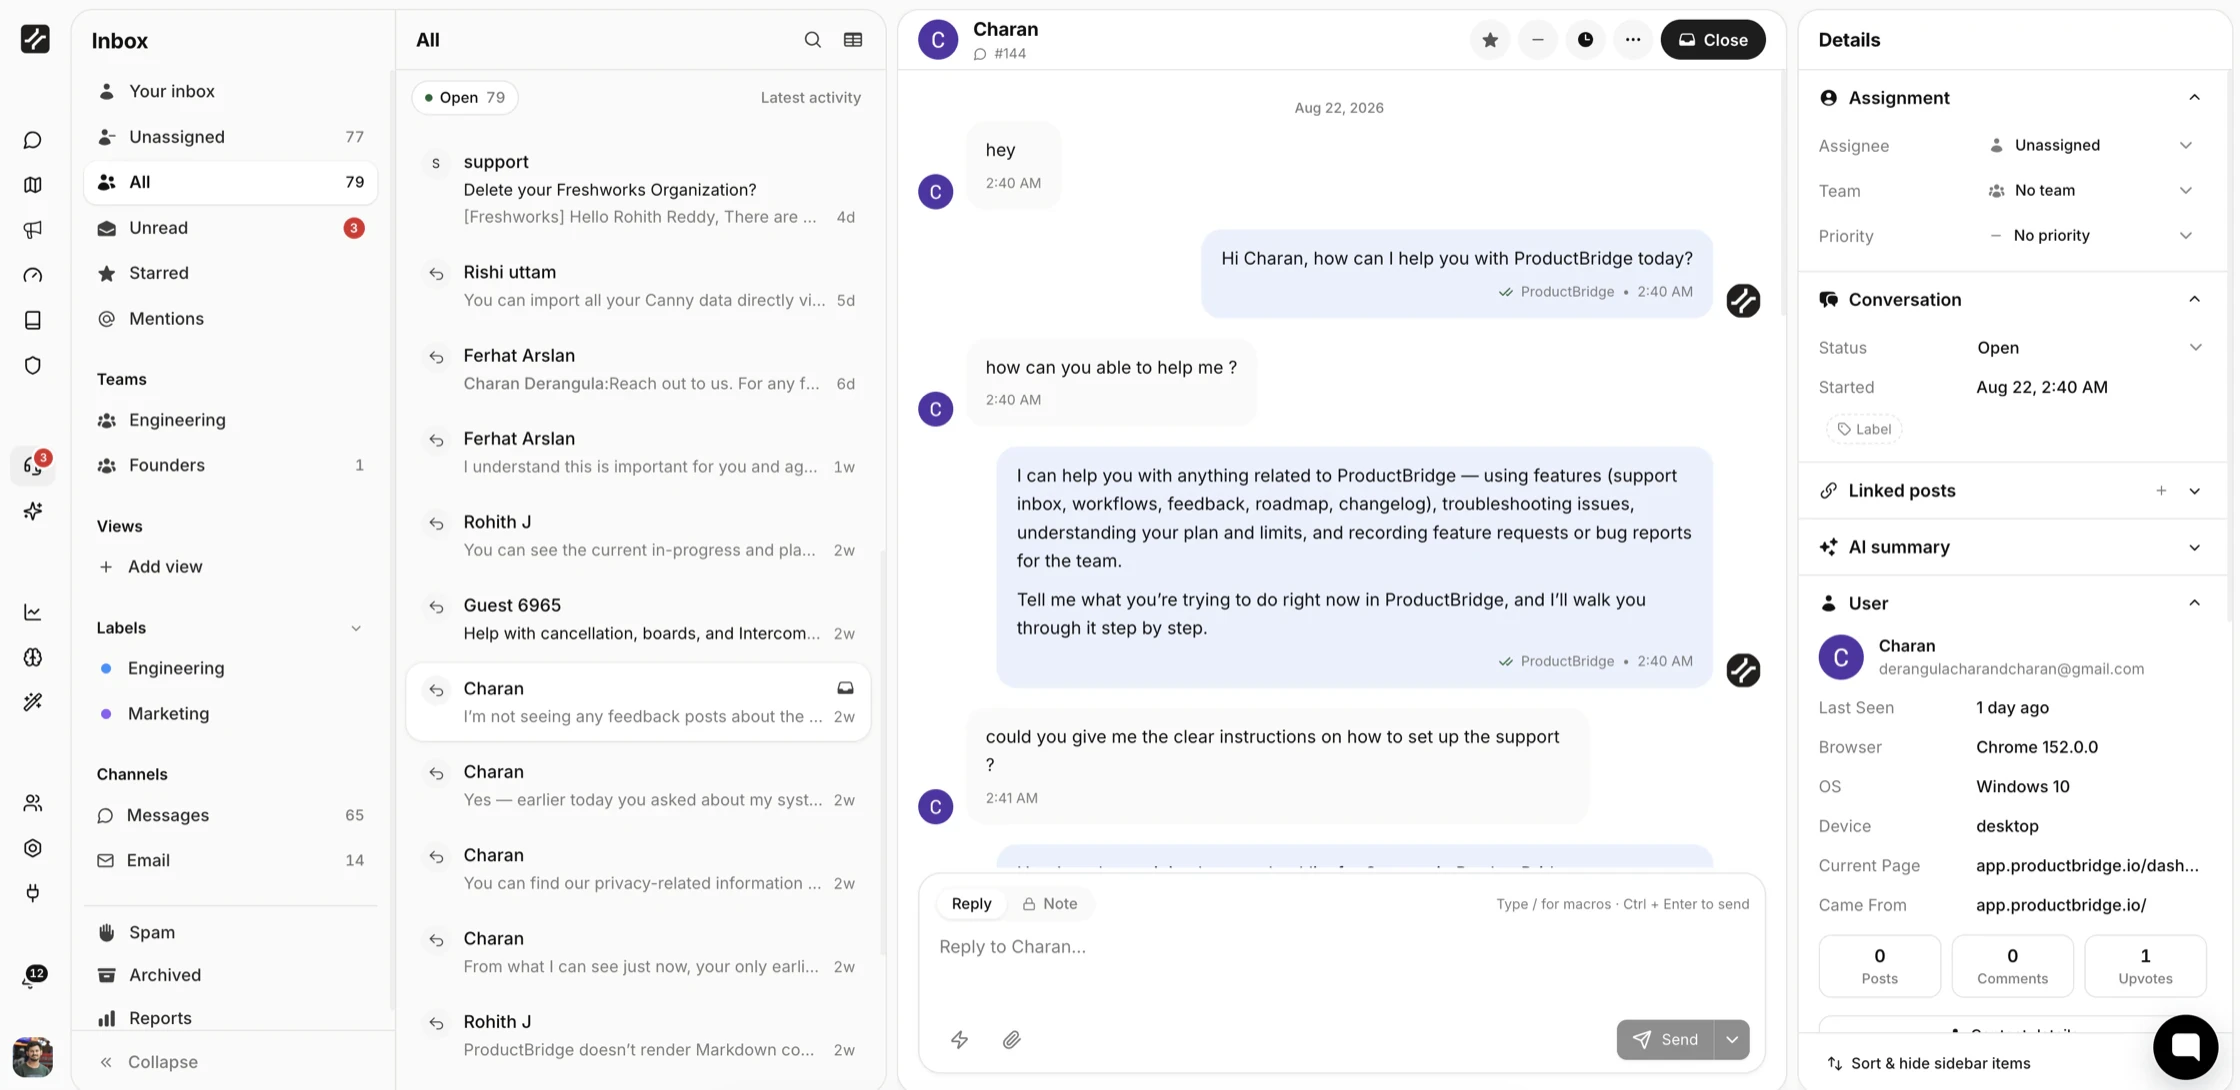This screenshot has width=2240, height=1090.
Task: Open the Open 79 status filter
Action: pyautogui.click(x=465, y=98)
